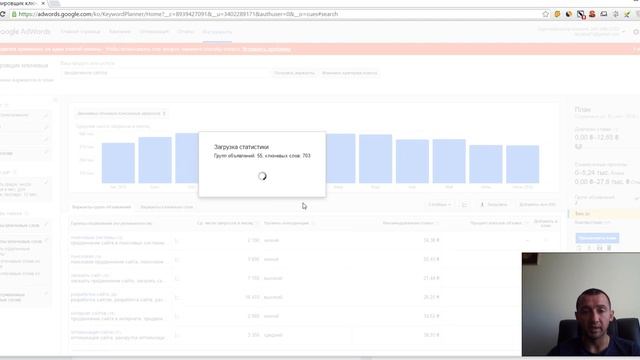The width and height of the screenshot is (640, 360).
Task: Click the Загрузить download button
Action: [x=494, y=204]
